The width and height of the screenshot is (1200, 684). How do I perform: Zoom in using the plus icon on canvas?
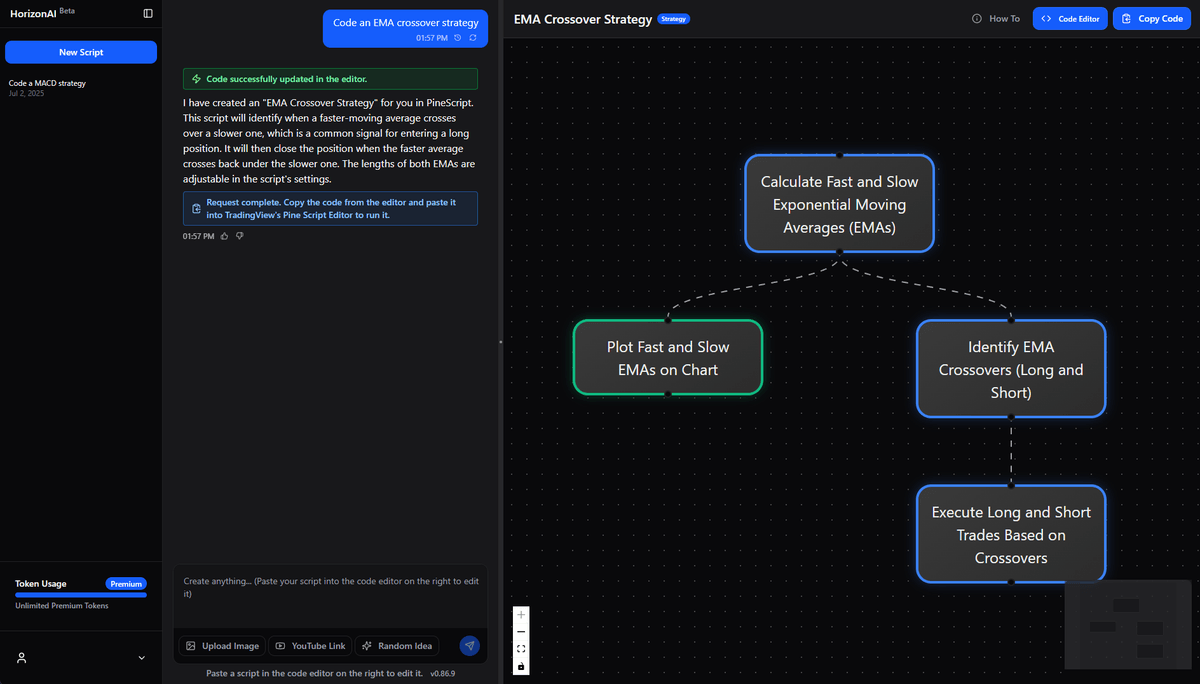click(521, 614)
